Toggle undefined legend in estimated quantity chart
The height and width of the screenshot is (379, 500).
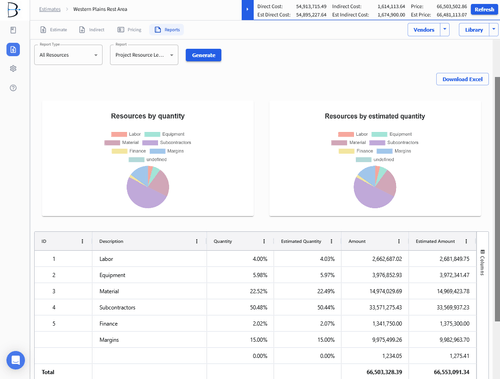[x=375, y=159]
